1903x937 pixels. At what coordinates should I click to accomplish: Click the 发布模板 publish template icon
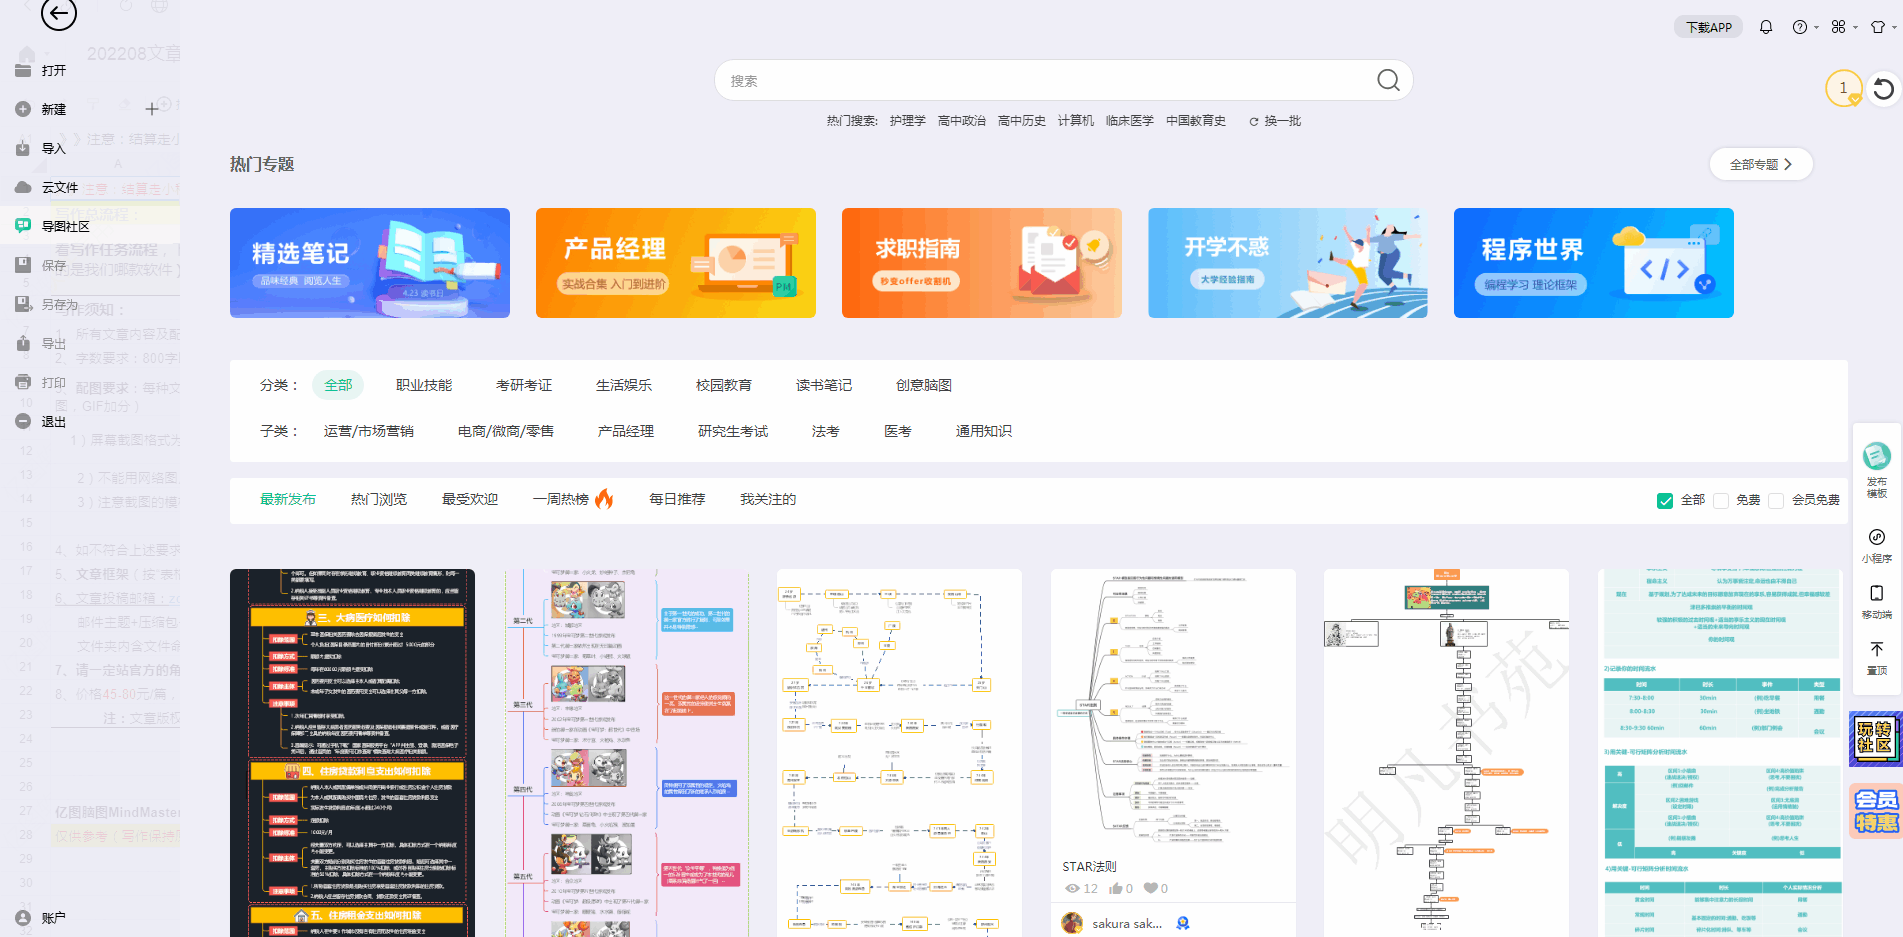(x=1876, y=457)
